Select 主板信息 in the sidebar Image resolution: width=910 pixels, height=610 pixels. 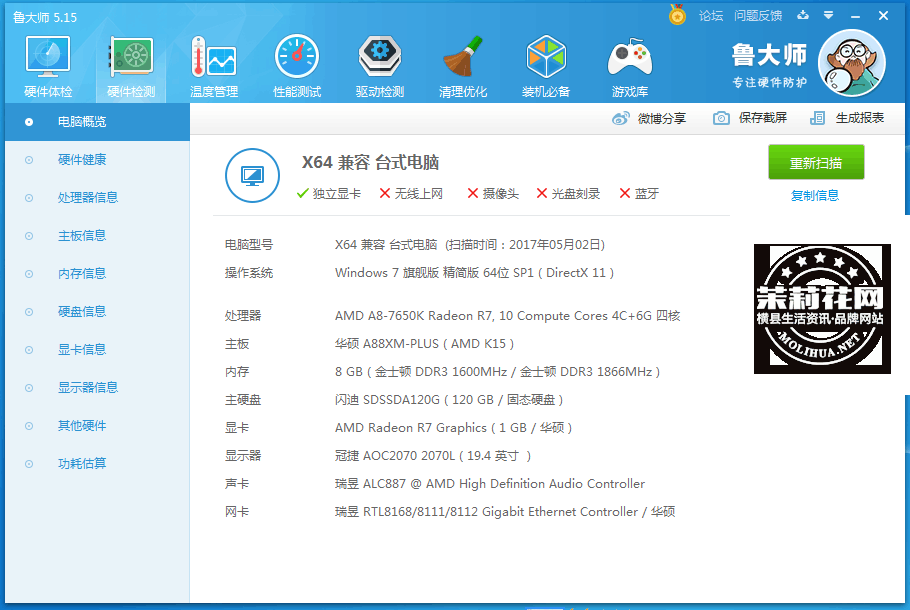pos(98,236)
